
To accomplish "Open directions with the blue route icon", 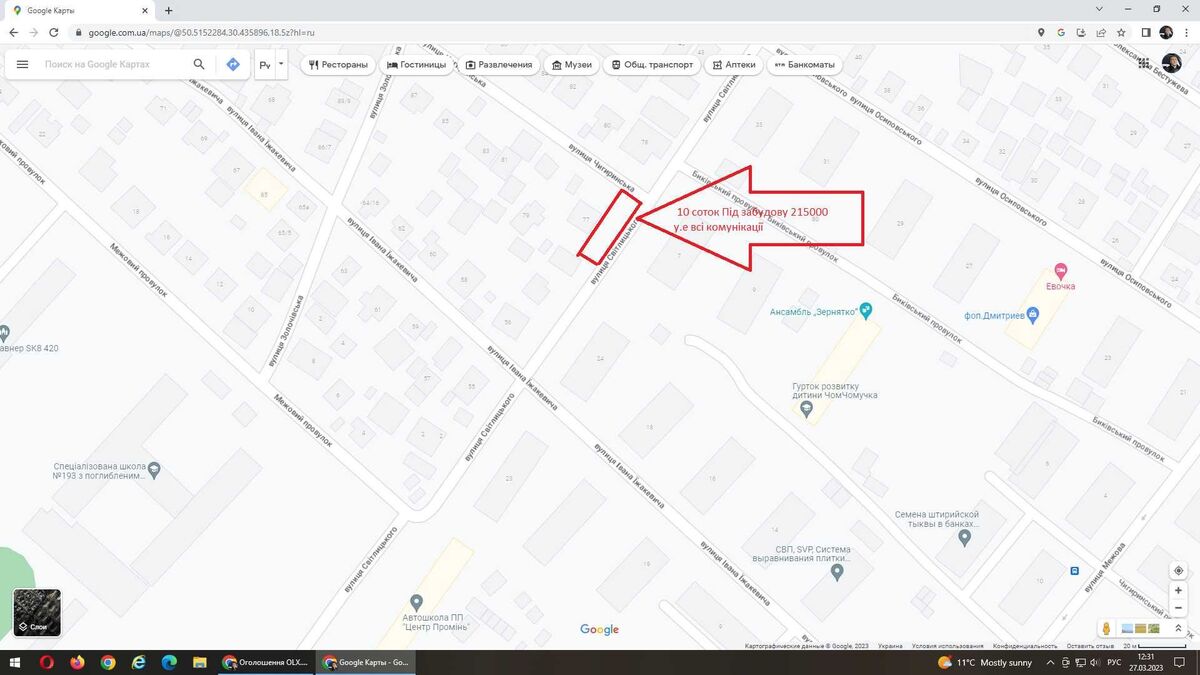I will [233, 64].
